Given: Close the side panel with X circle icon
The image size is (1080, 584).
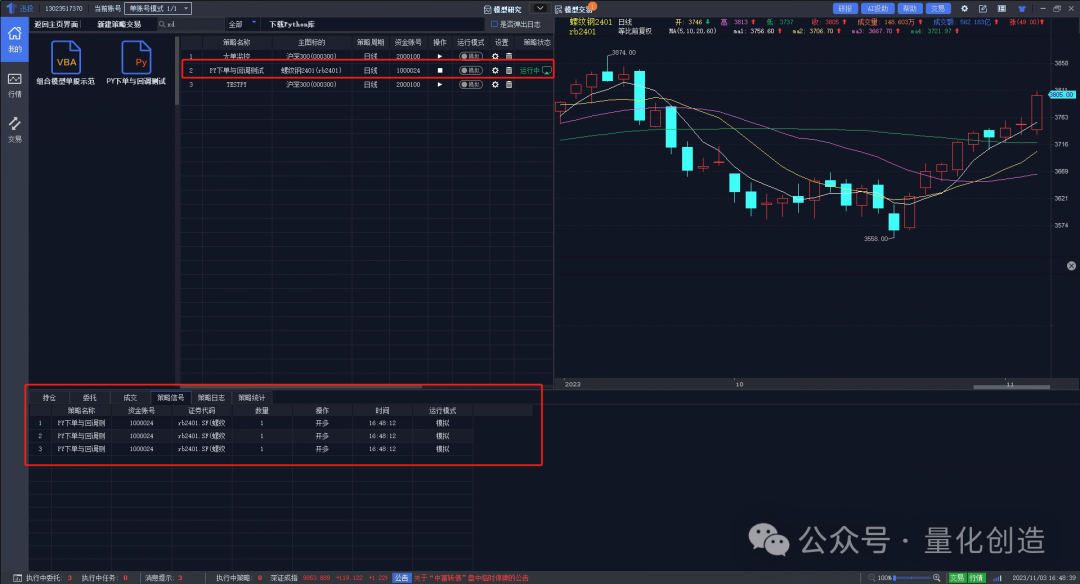Looking at the screenshot, I should pyautogui.click(x=1071, y=266).
